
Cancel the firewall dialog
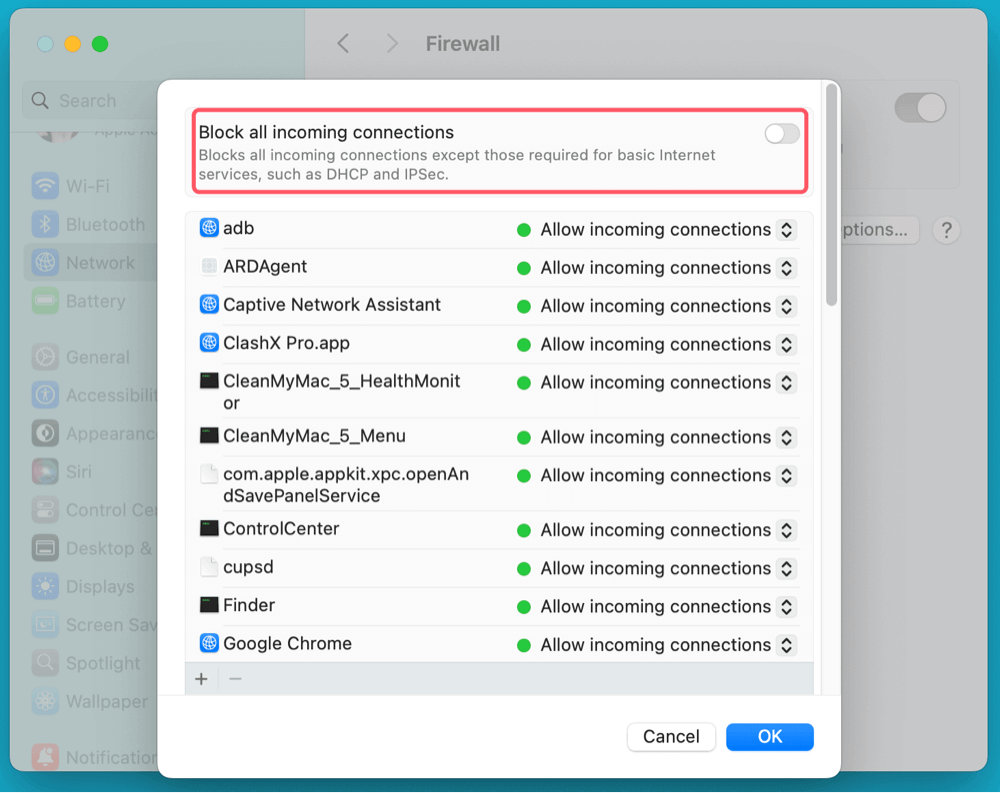coord(670,736)
